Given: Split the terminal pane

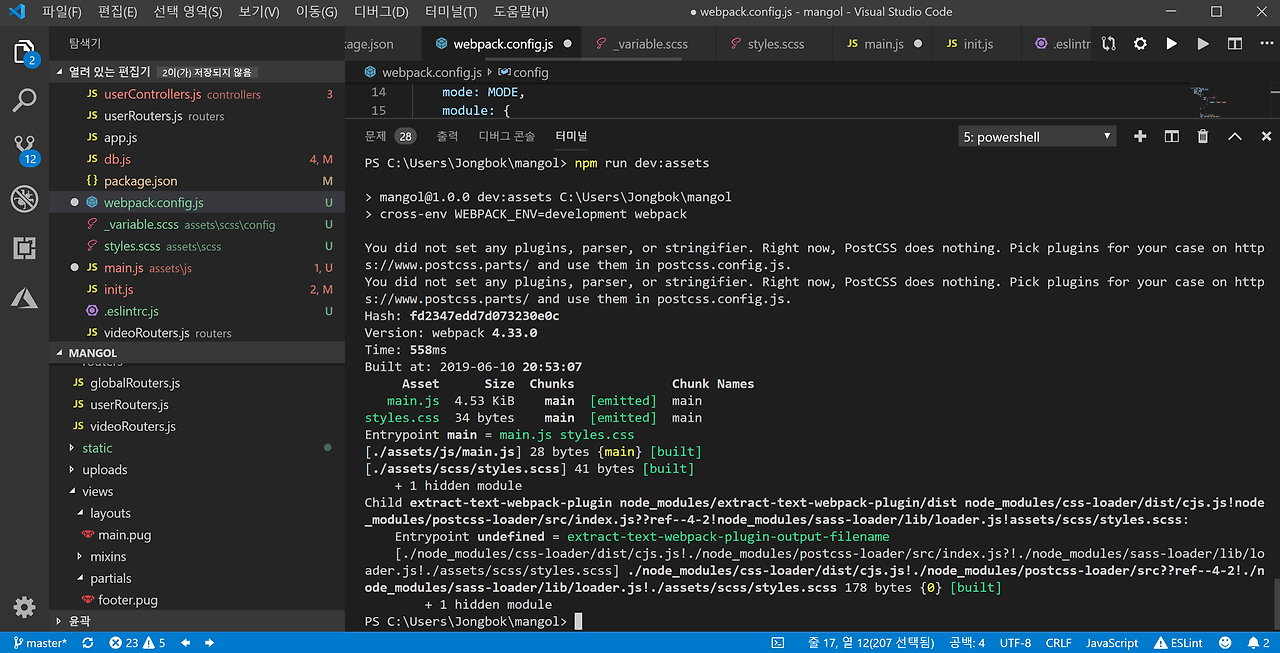Looking at the screenshot, I should pos(1172,136).
